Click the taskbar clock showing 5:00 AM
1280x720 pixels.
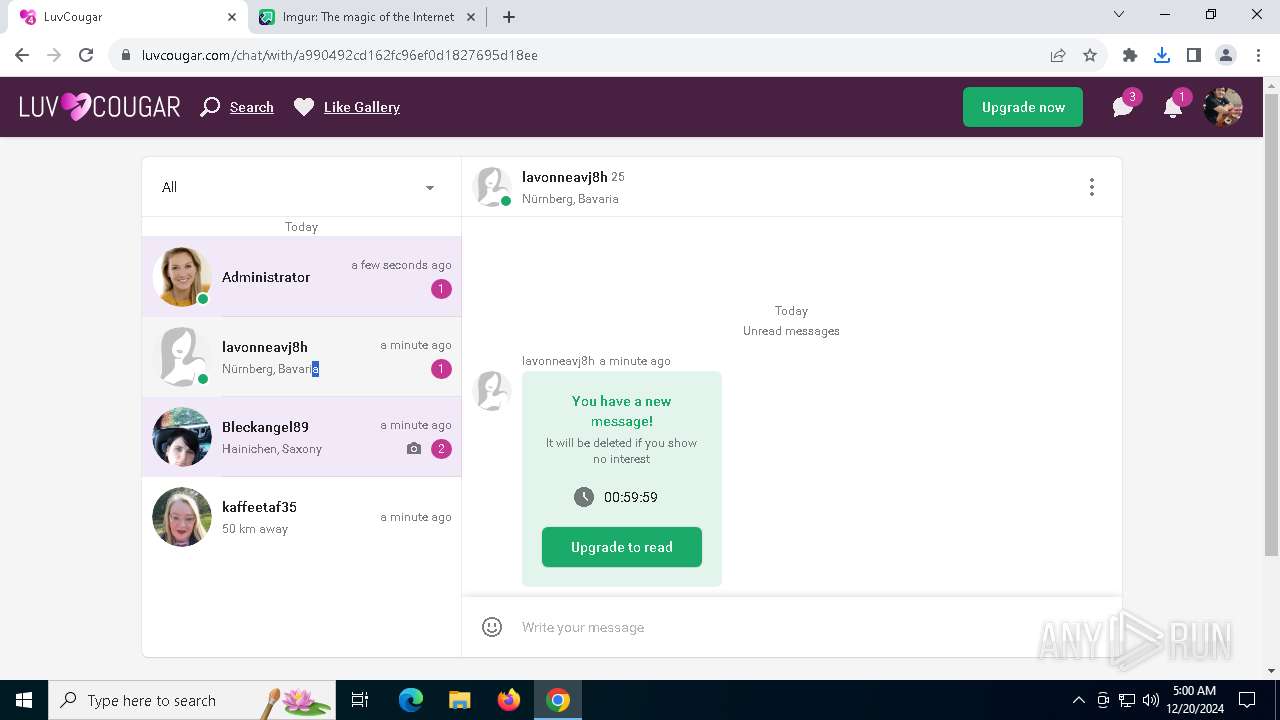coord(1194,700)
